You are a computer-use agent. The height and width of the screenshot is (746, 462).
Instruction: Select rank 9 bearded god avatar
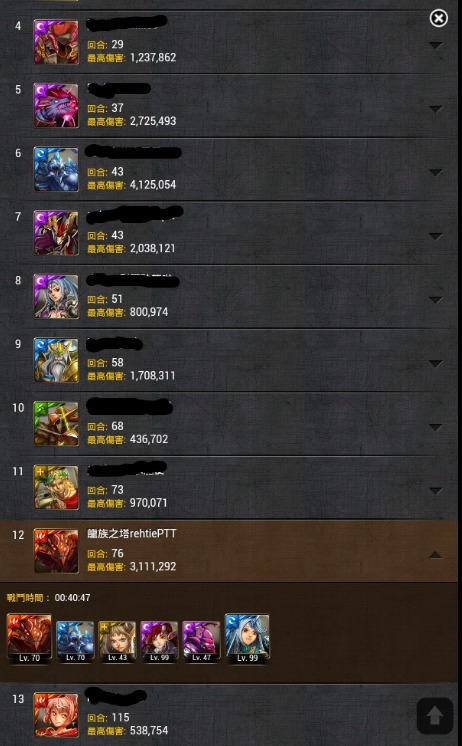pos(56,360)
